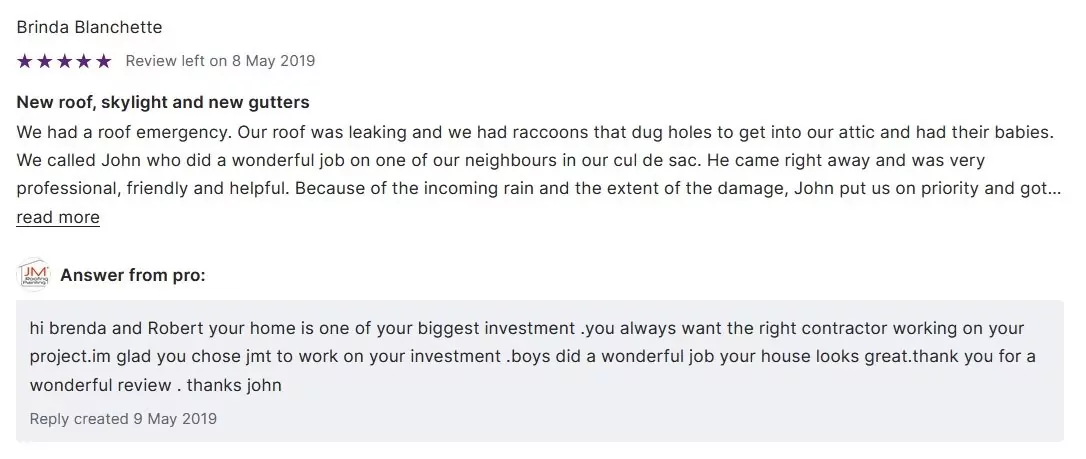Click the fifth purple rating star
1086x459 pixels.
104,61
